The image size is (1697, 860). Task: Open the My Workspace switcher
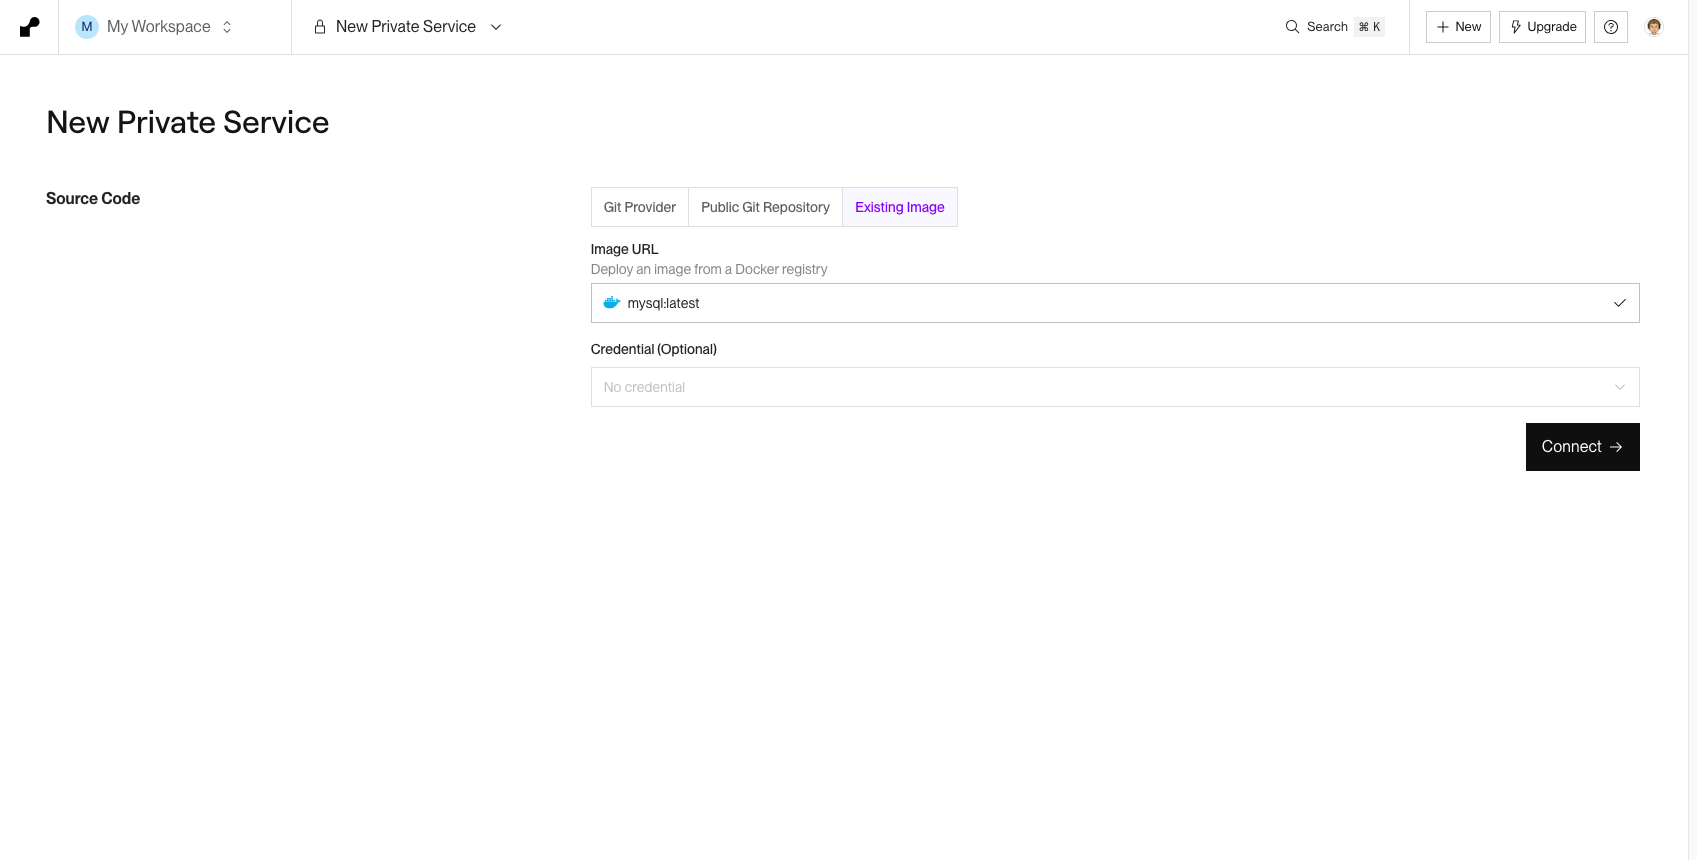155,27
